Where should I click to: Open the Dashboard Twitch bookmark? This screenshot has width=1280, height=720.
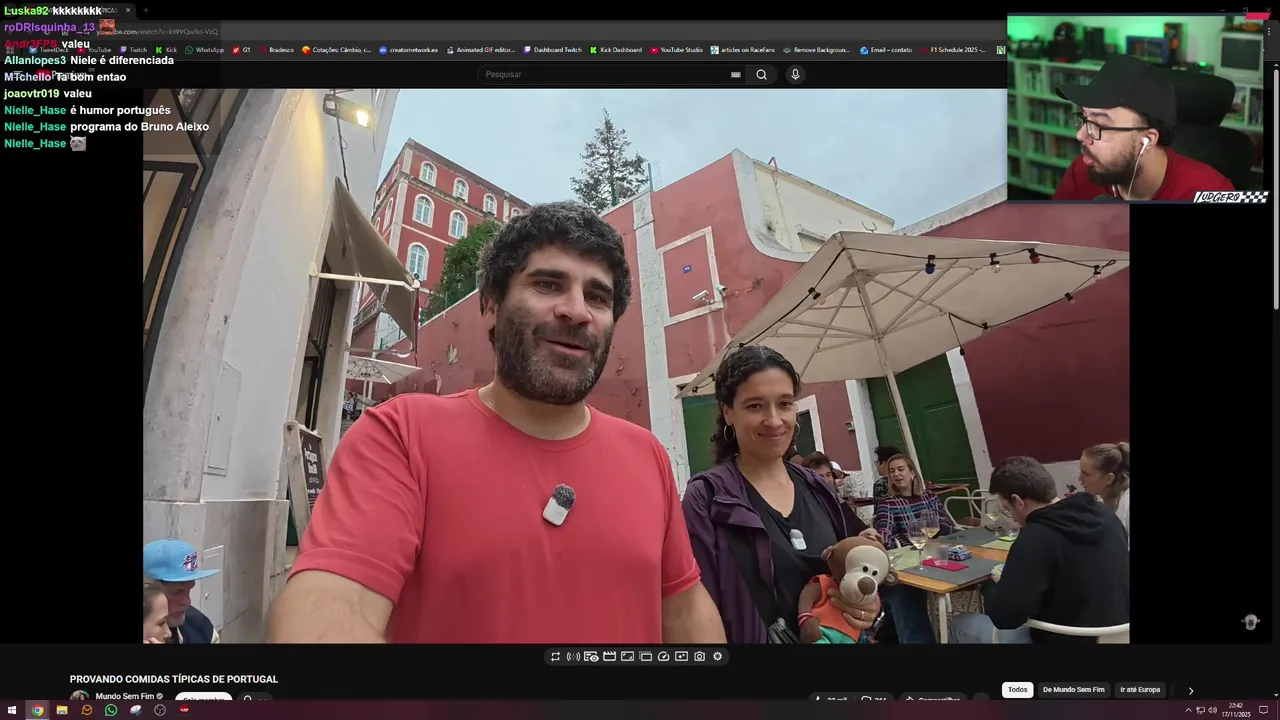tap(552, 50)
